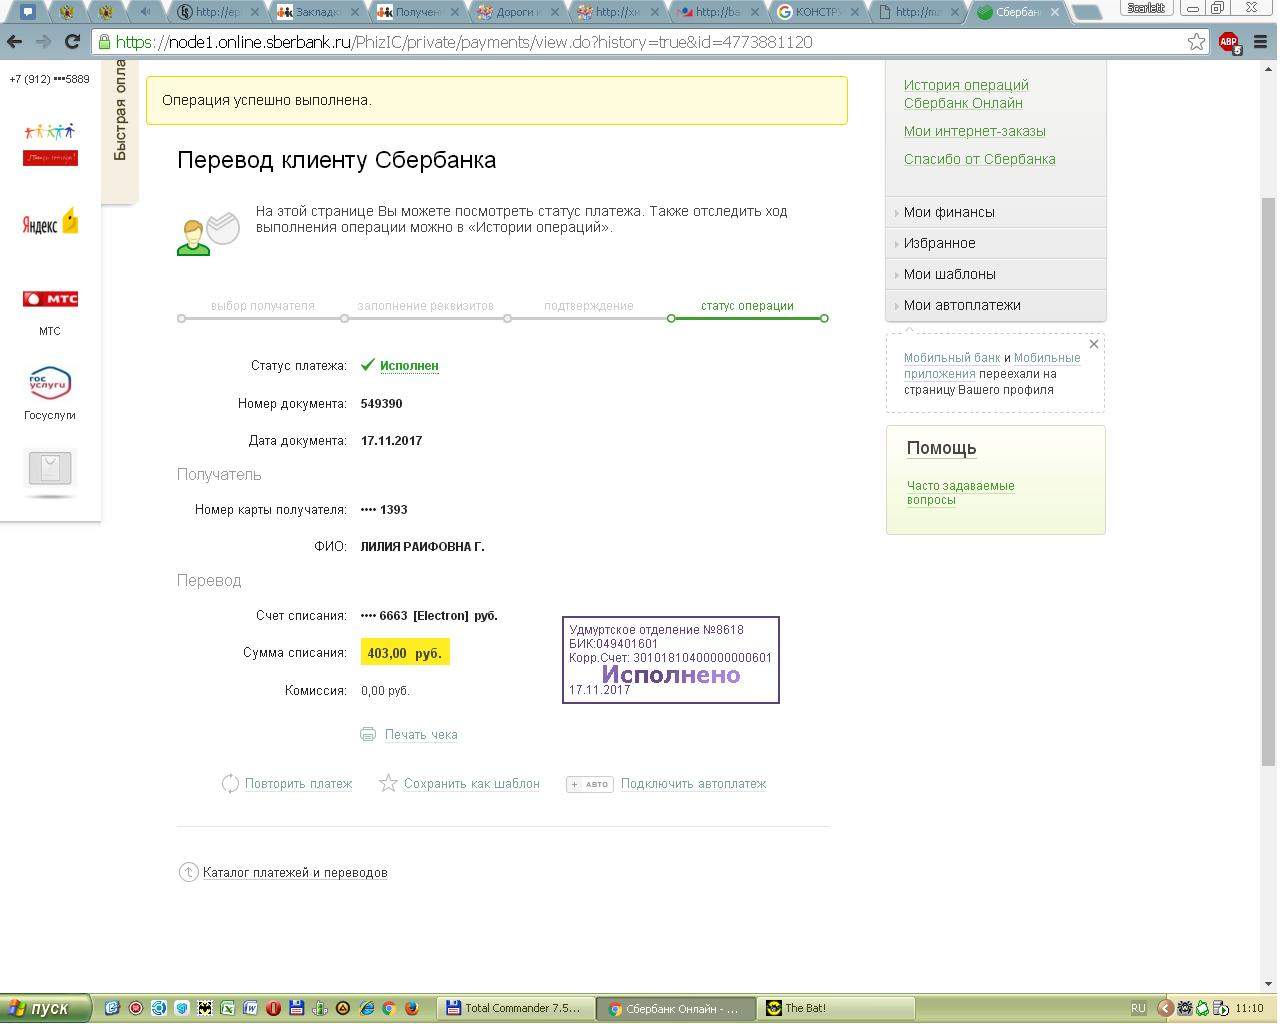Reload the page with refresh icon
This screenshot has height=1024, width=1280.
click(x=72, y=42)
